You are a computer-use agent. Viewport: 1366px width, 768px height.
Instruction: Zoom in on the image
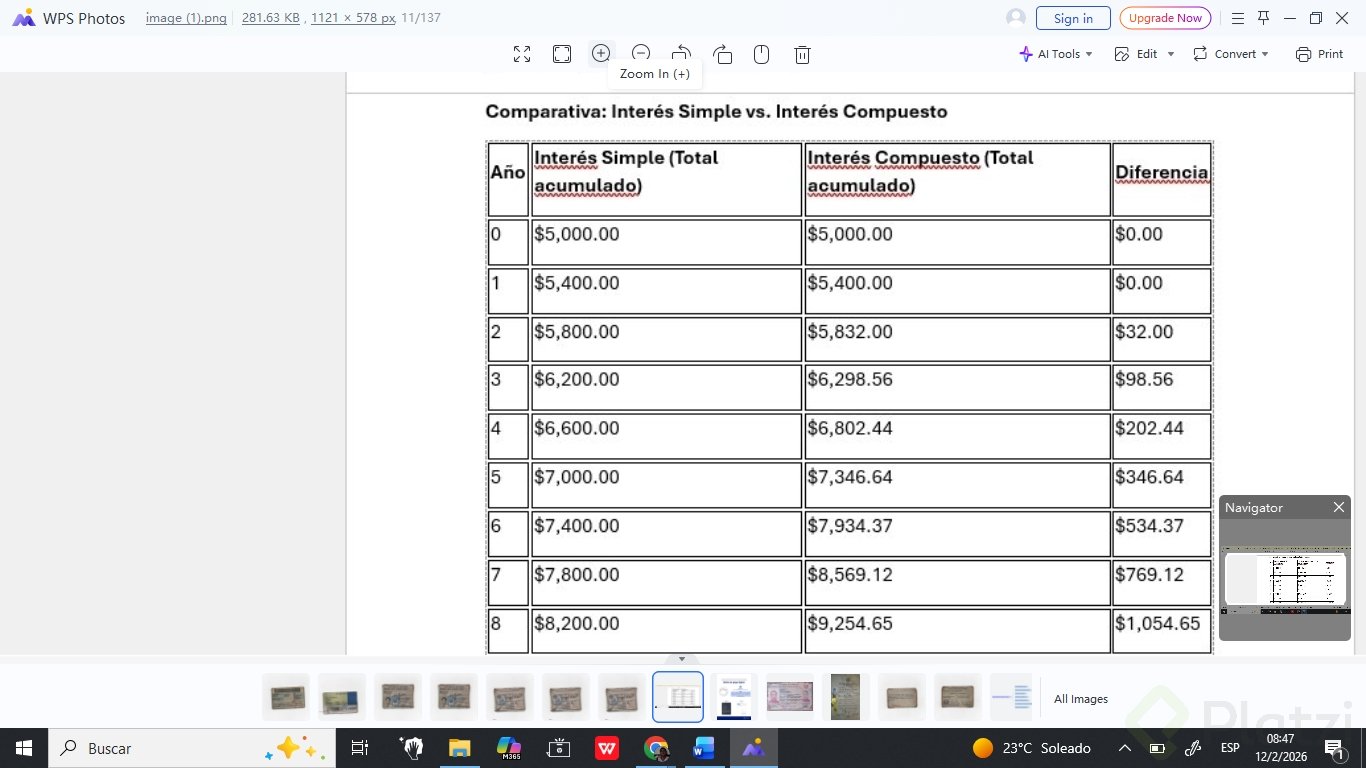click(601, 54)
